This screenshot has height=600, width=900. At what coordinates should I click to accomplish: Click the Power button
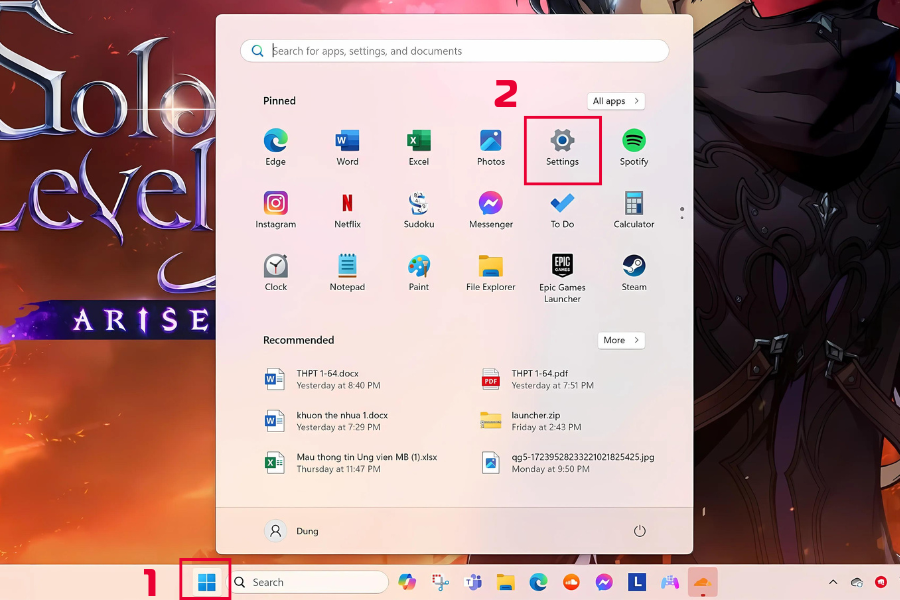coord(640,531)
